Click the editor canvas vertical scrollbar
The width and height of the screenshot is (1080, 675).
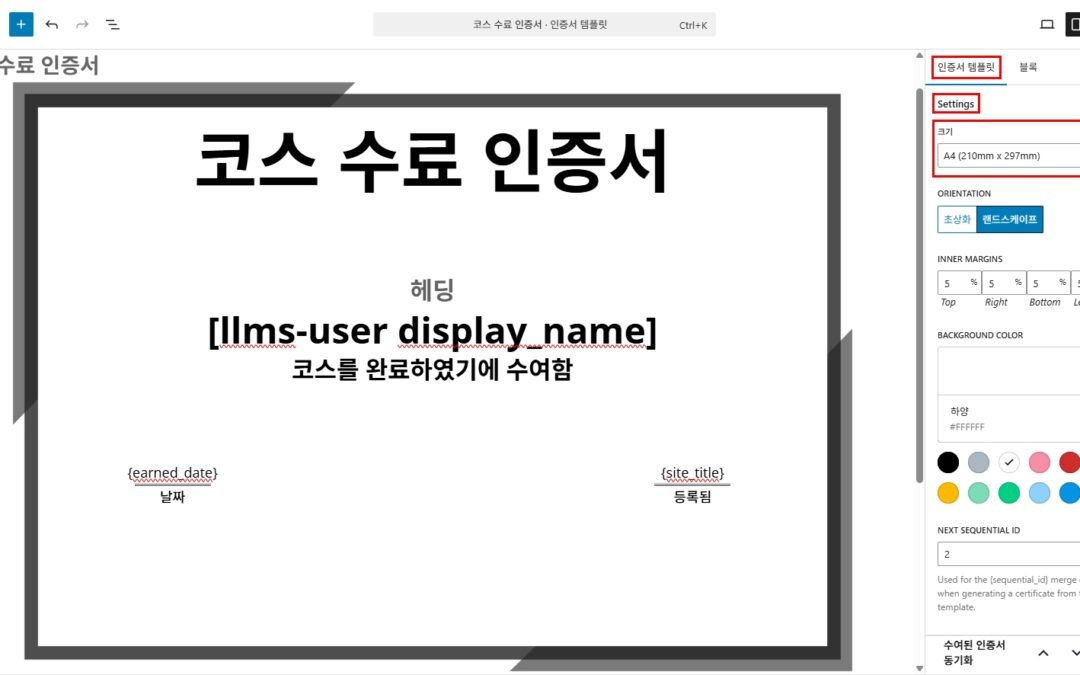920,286
